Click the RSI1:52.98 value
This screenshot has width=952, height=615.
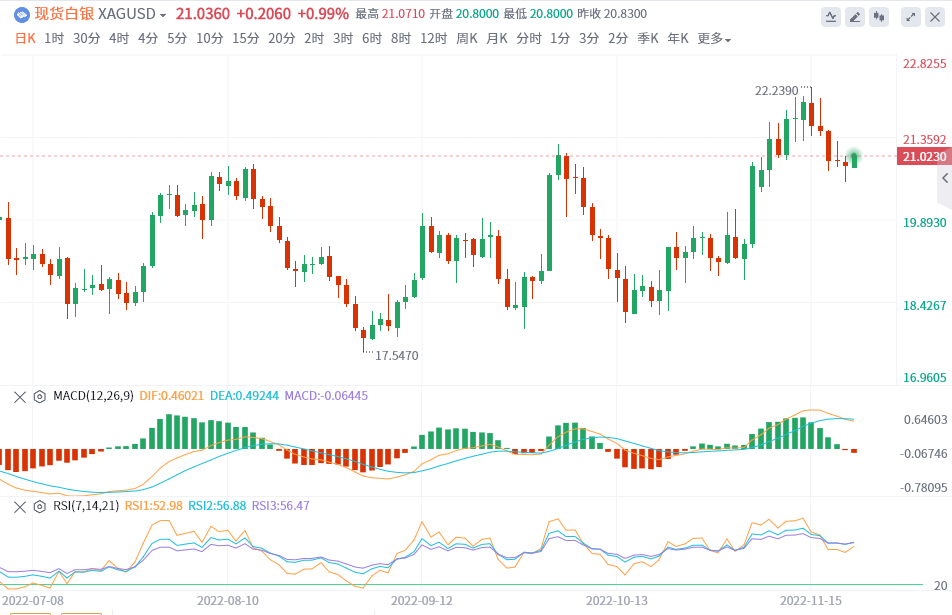(154, 506)
